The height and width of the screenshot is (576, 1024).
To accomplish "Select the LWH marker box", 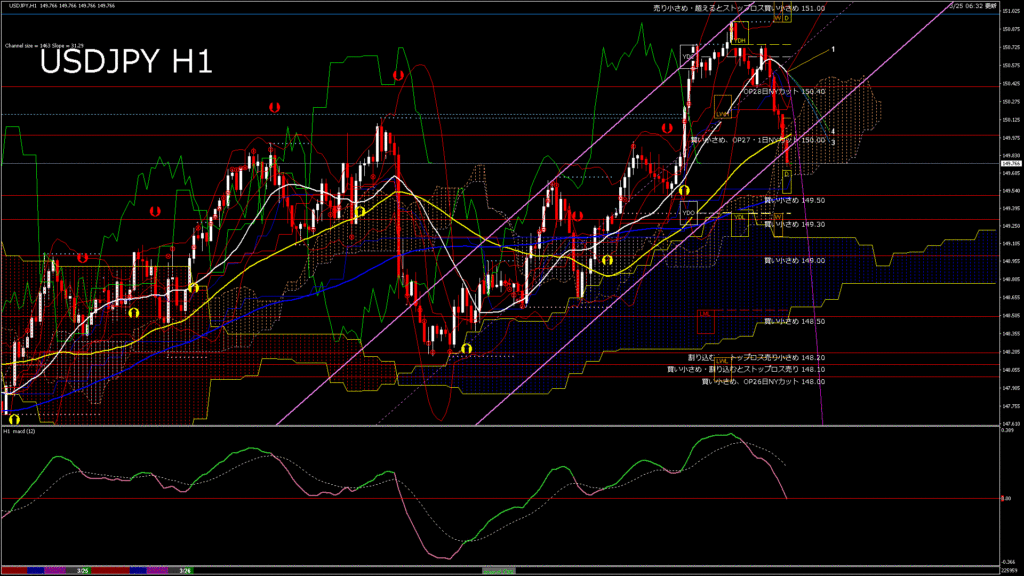I will tap(720, 114).
